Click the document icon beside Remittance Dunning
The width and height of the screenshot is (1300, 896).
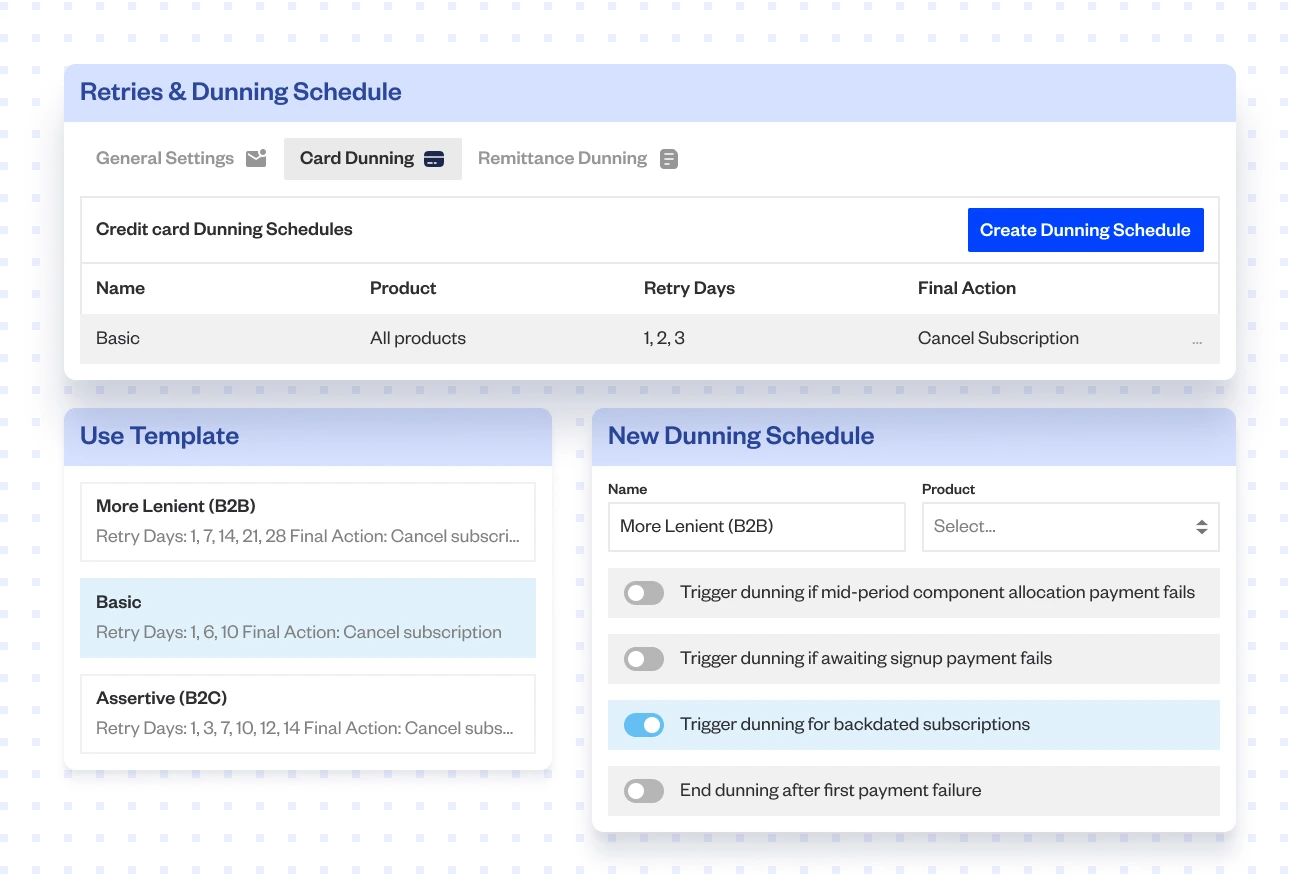668,157
